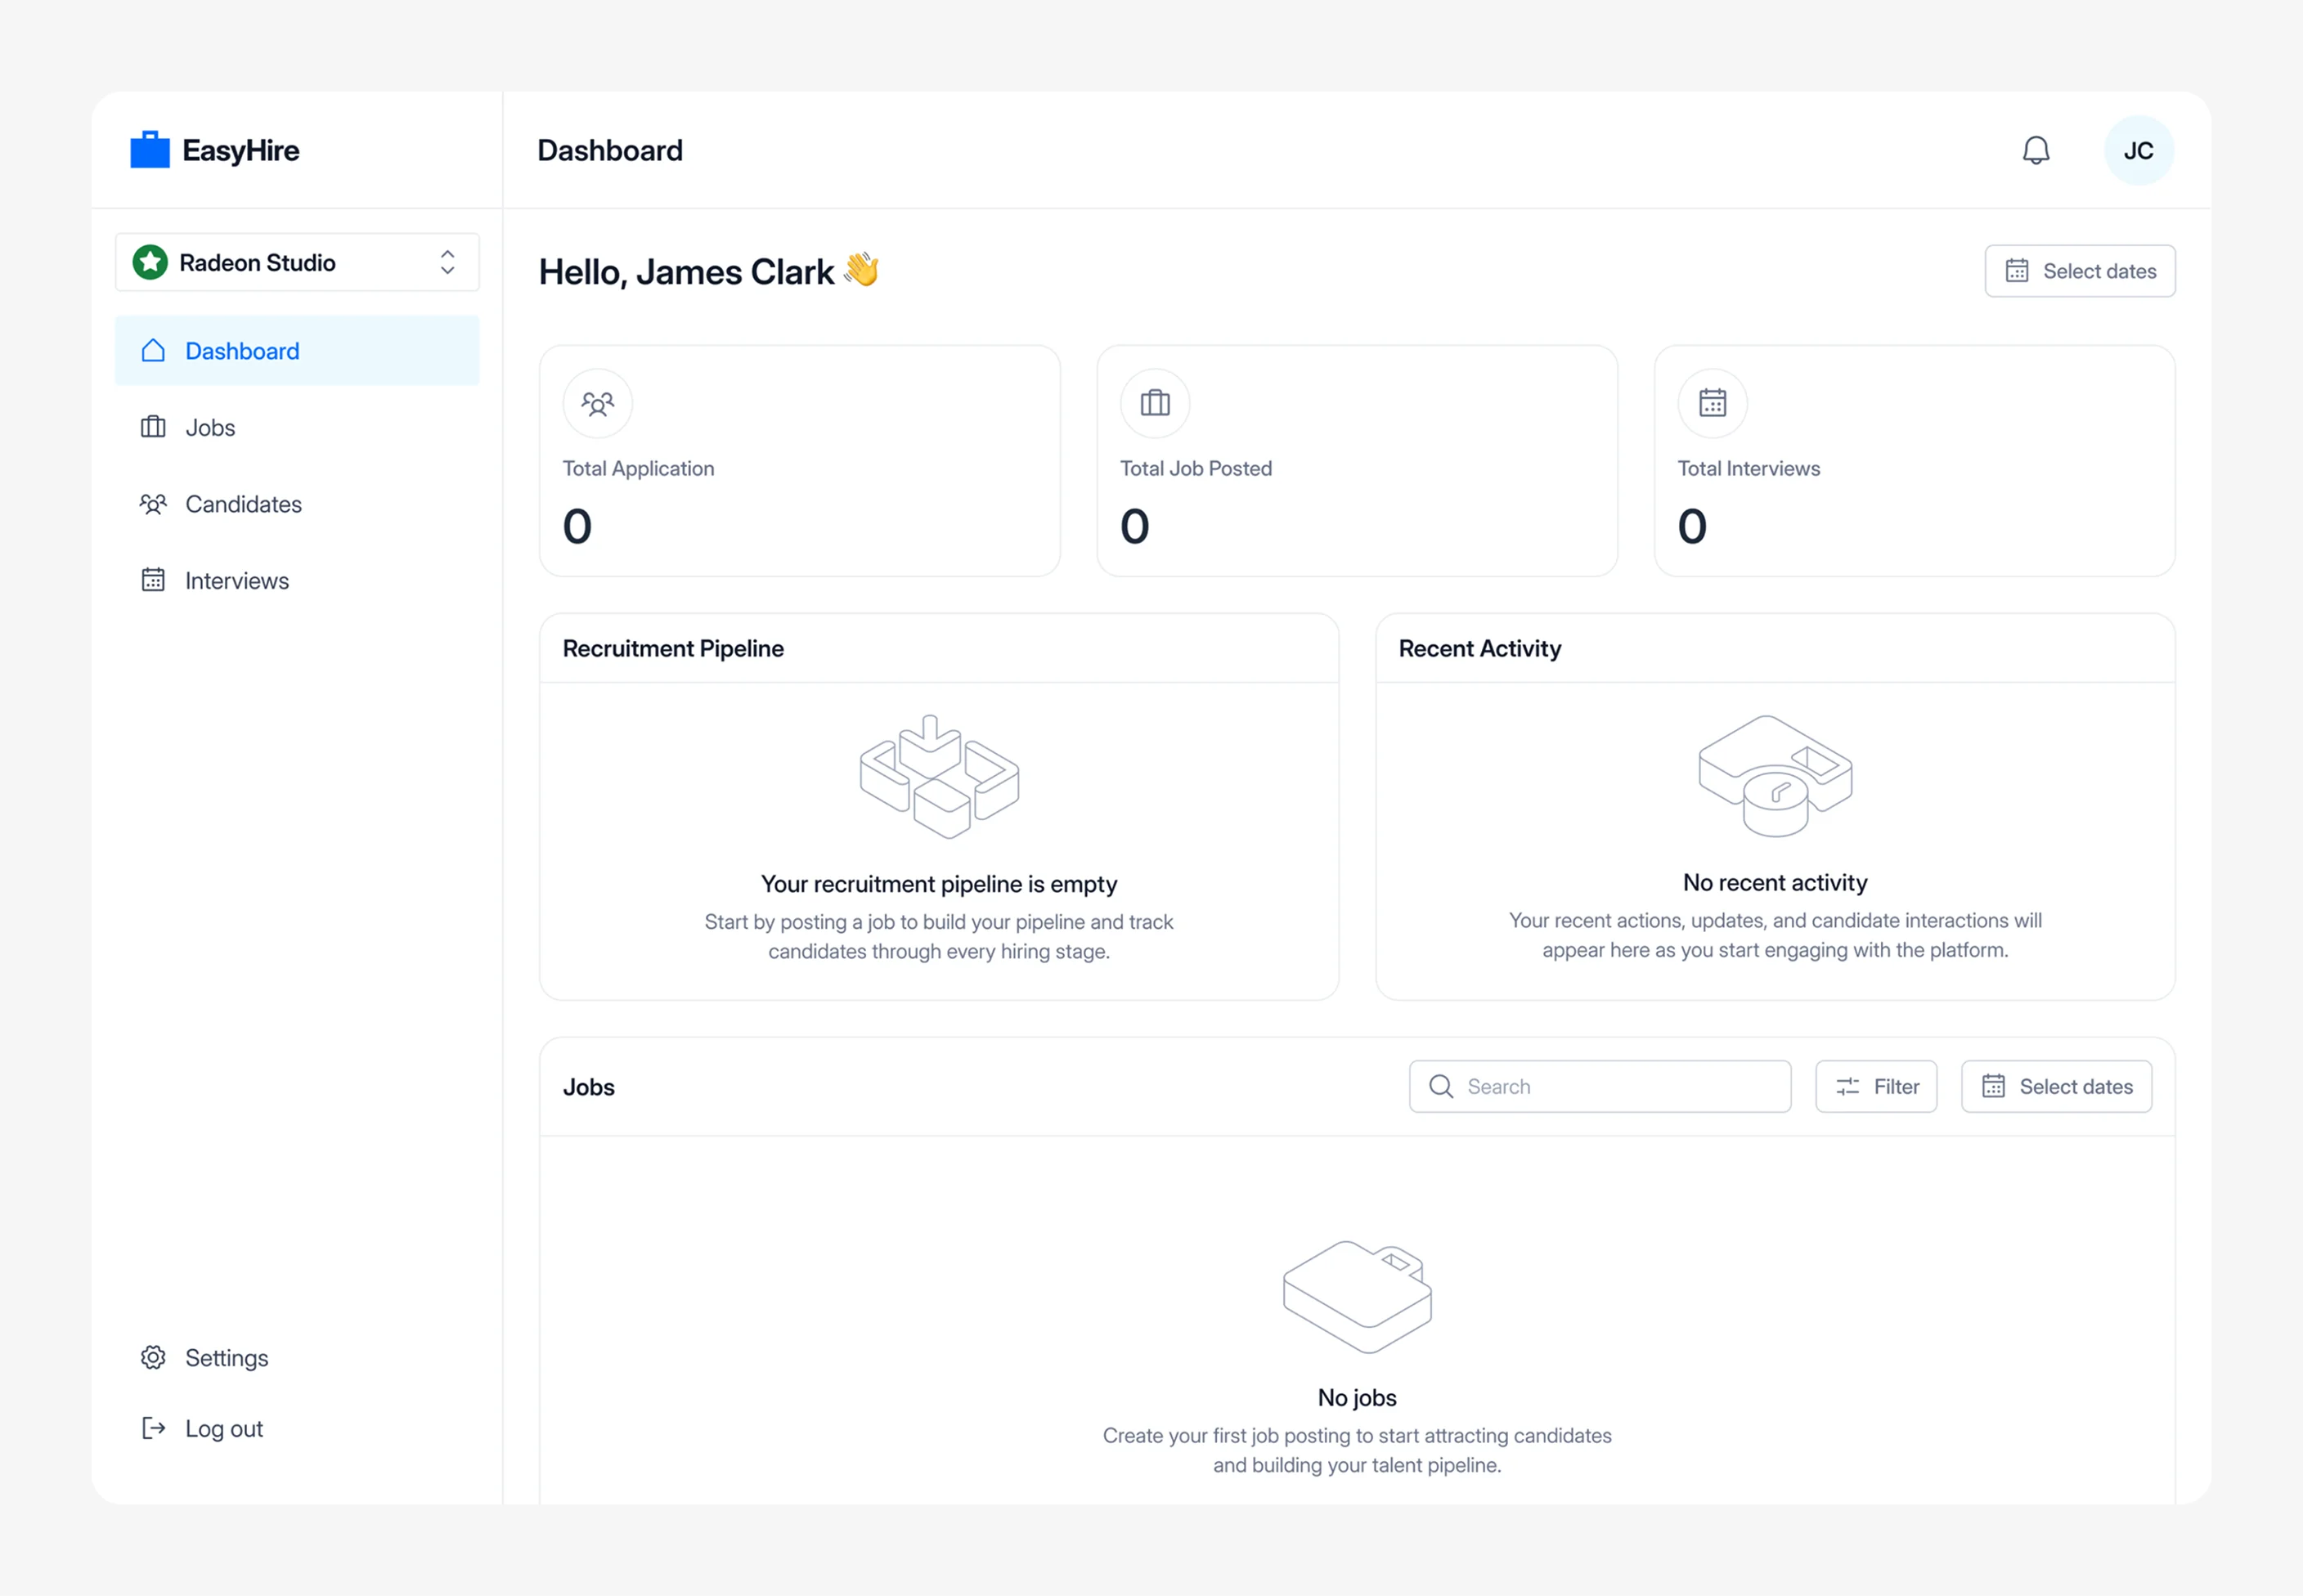Viewport: 2303px width, 1596px height.
Task: Click the EasyHire briefcase logo icon
Action: [x=150, y=150]
